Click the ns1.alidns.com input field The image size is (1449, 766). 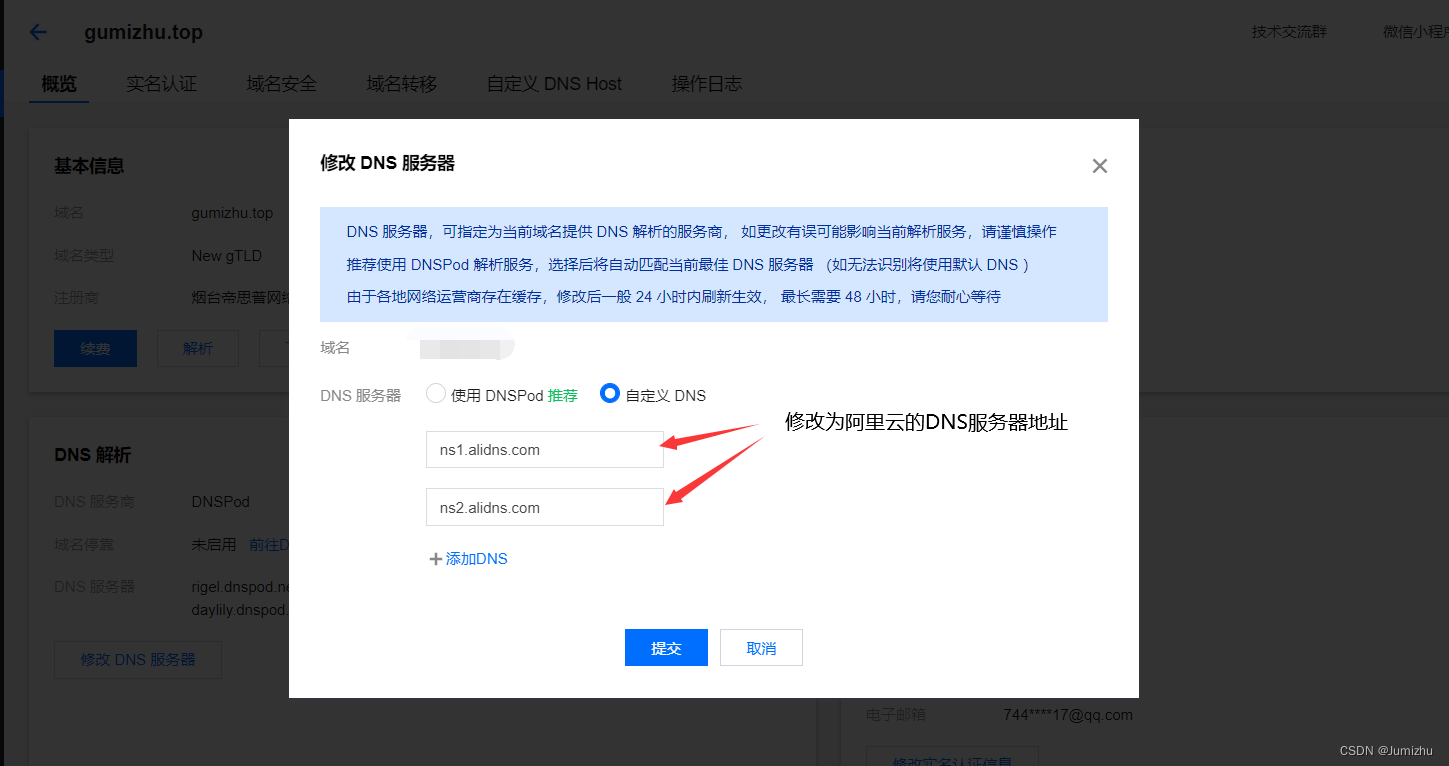coord(544,449)
